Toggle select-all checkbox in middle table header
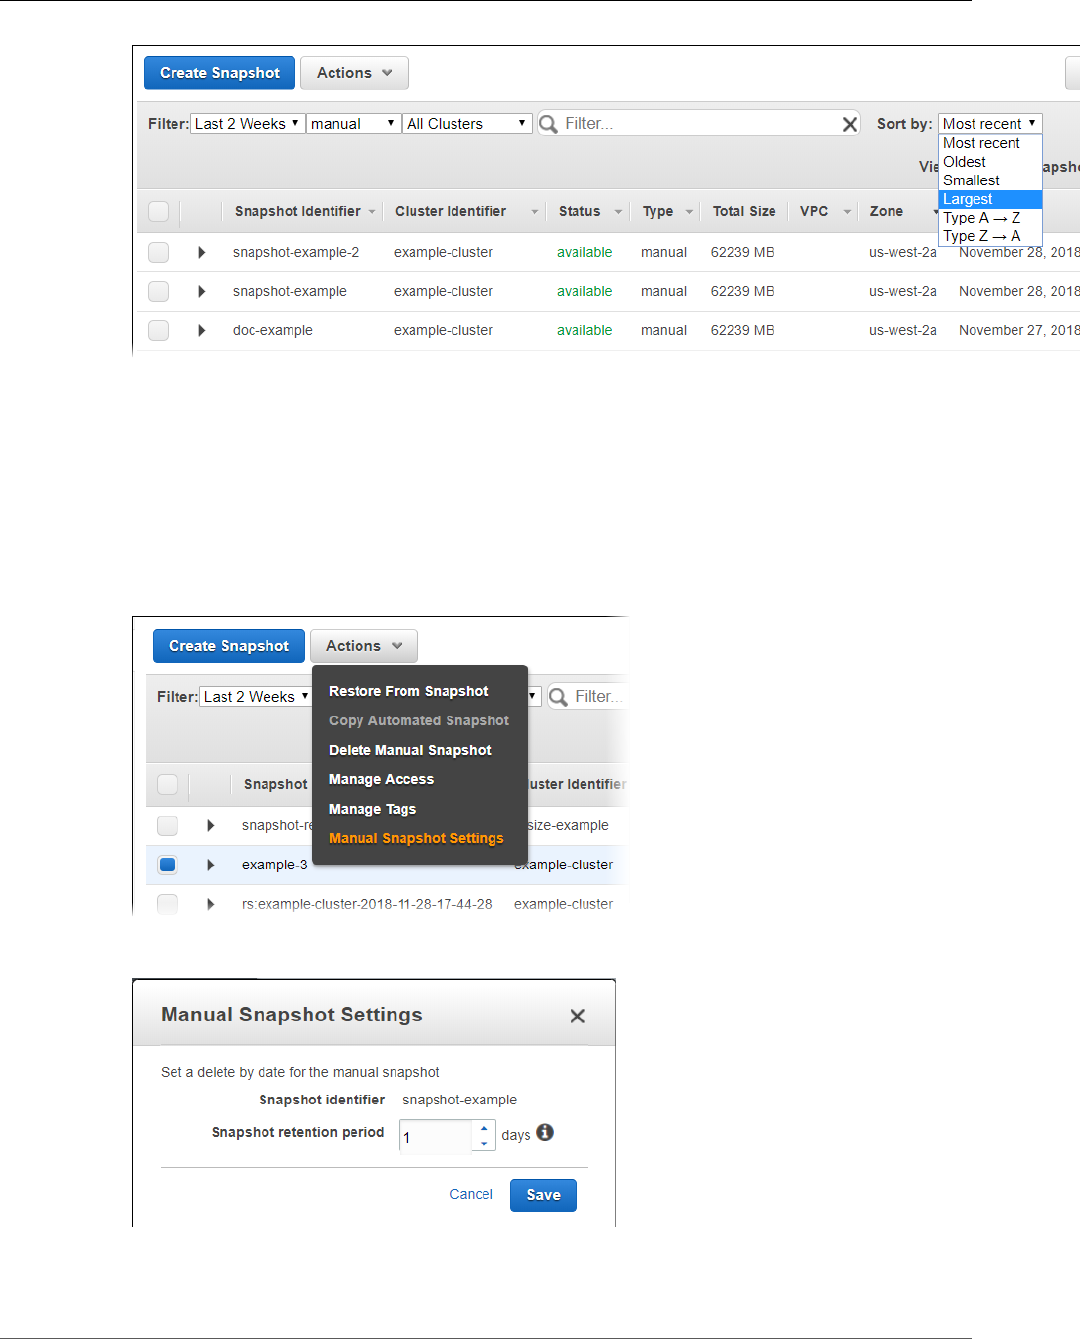This screenshot has height=1339, width=1080. [x=167, y=784]
